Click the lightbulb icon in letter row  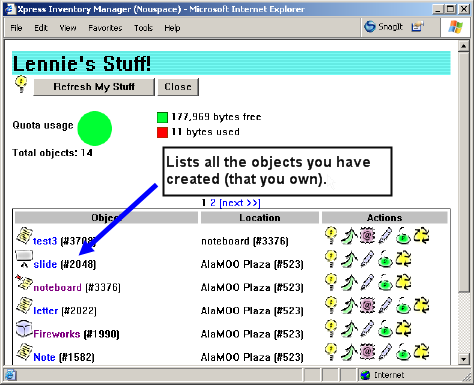point(331,305)
